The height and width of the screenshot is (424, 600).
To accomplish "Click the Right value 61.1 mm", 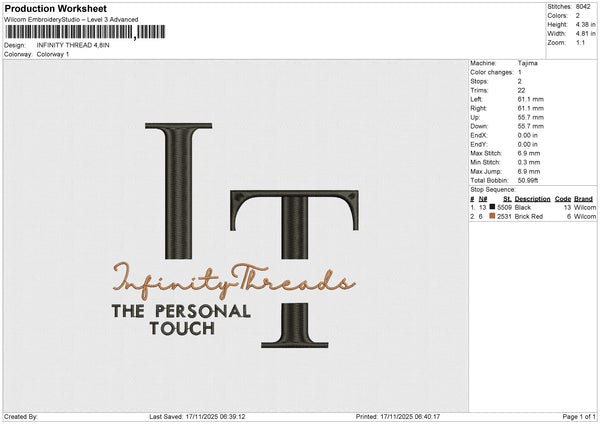I will pyautogui.click(x=531, y=108).
